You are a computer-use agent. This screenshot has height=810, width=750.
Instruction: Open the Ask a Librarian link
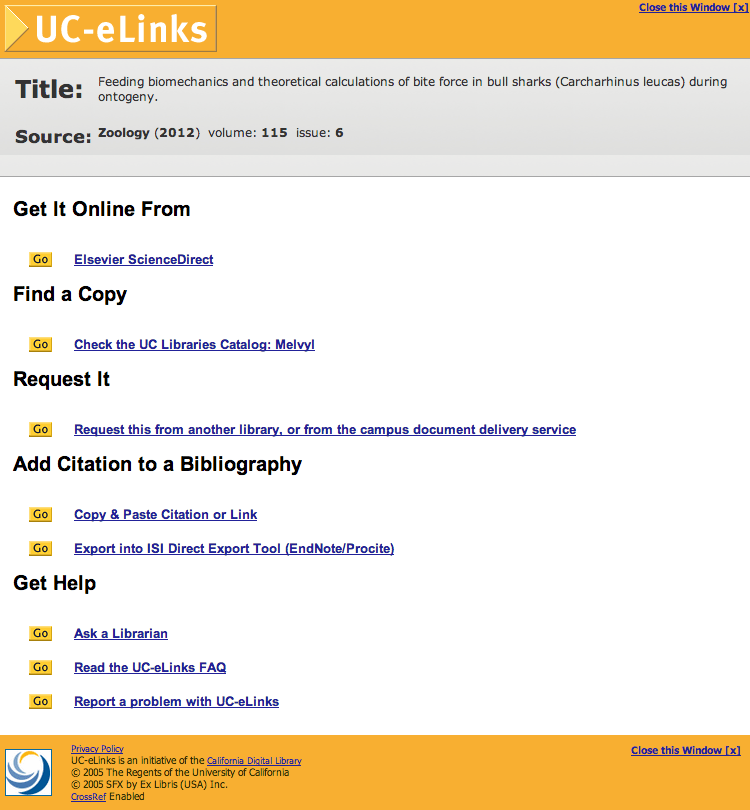tap(121, 633)
